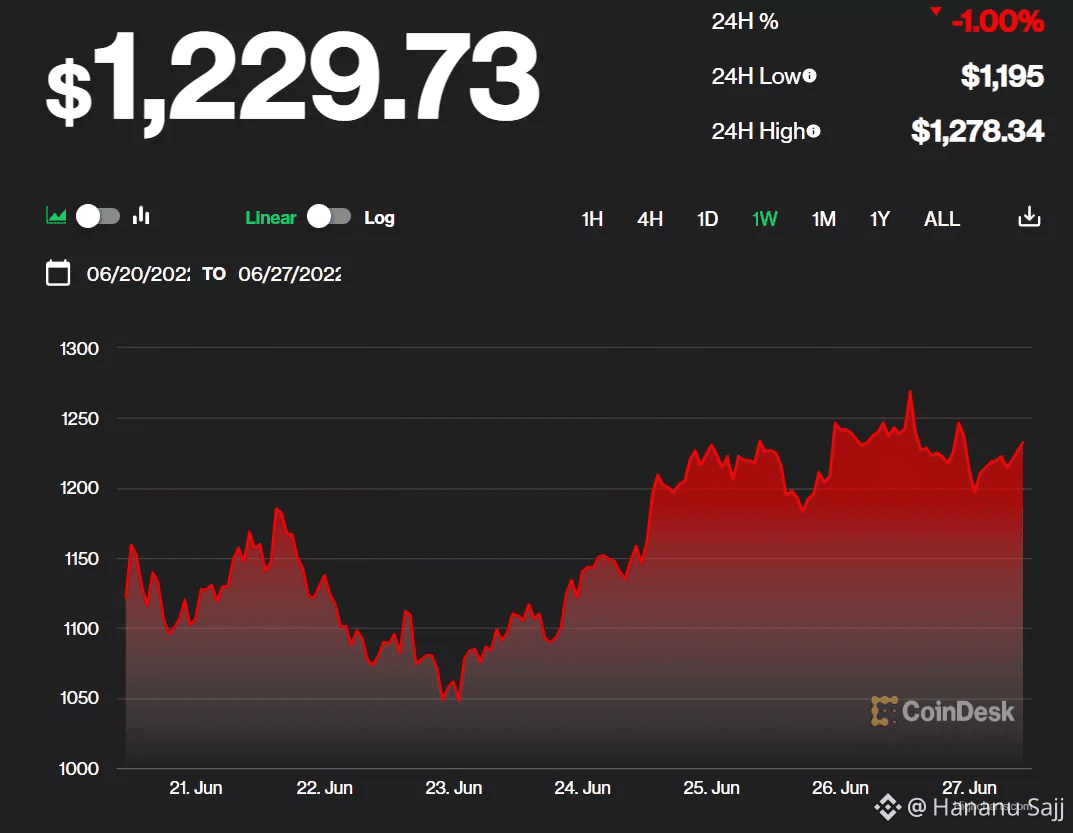Click the chart peak near 26 Jun
Viewport: 1073px width, 833px height.
pyautogui.click(x=910, y=392)
